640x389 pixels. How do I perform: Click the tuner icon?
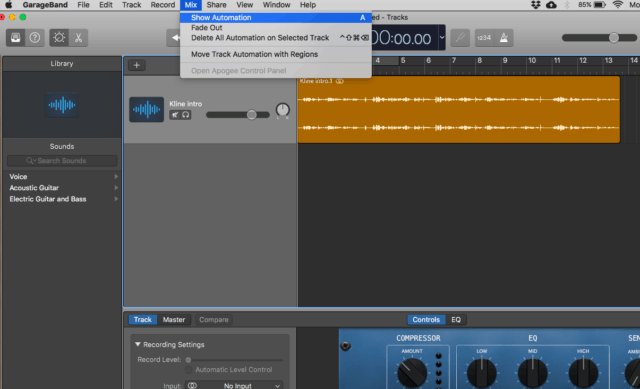click(460, 38)
